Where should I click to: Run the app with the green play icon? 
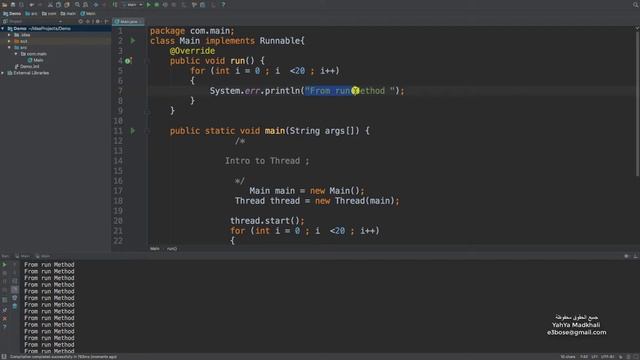pos(149,4)
